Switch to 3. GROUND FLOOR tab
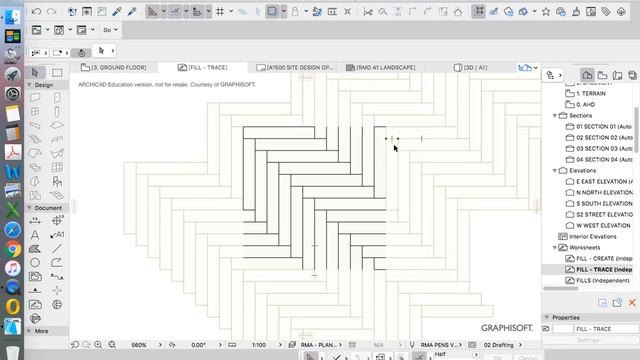Viewport: 640px width, 360px height. click(113, 67)
